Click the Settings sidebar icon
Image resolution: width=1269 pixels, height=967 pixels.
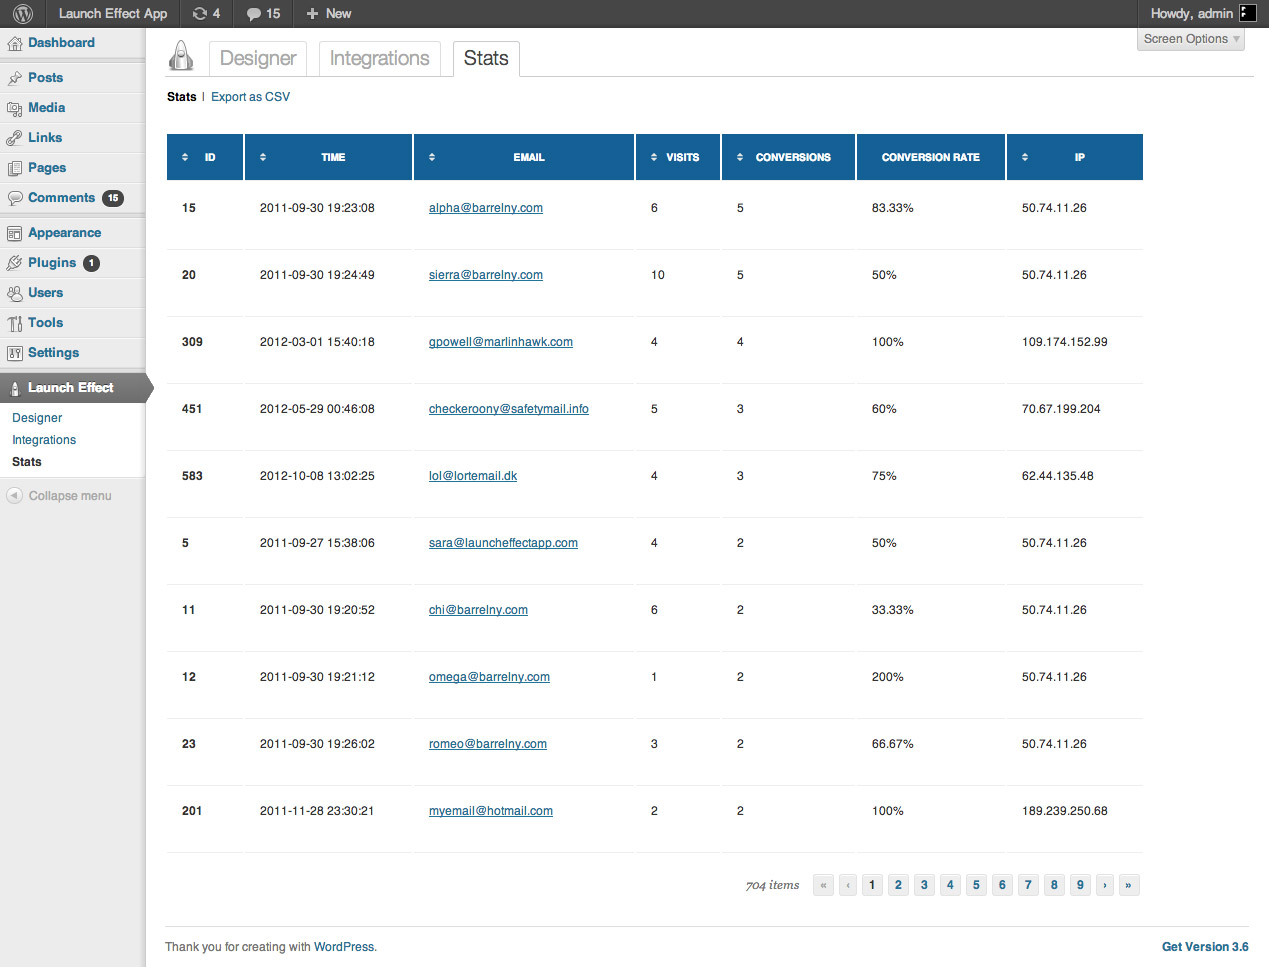point(14,353)
